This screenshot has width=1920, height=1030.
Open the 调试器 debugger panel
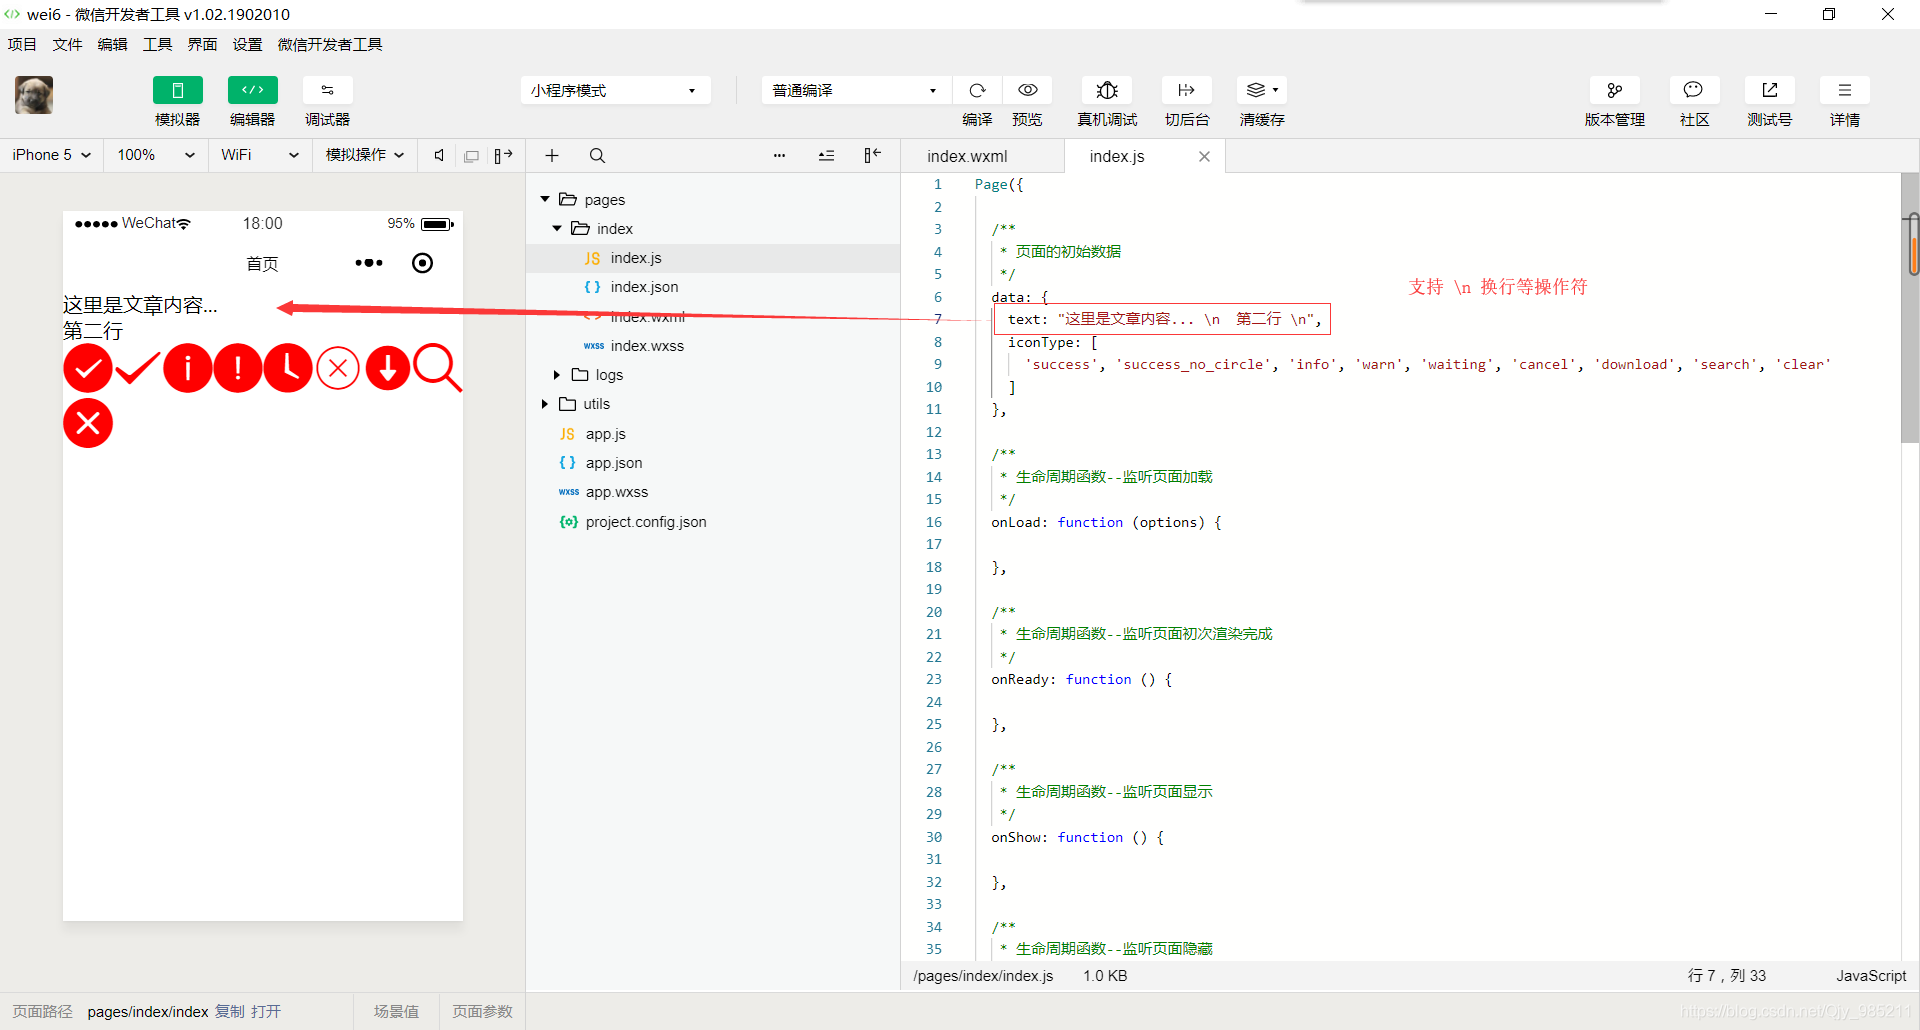327,100
